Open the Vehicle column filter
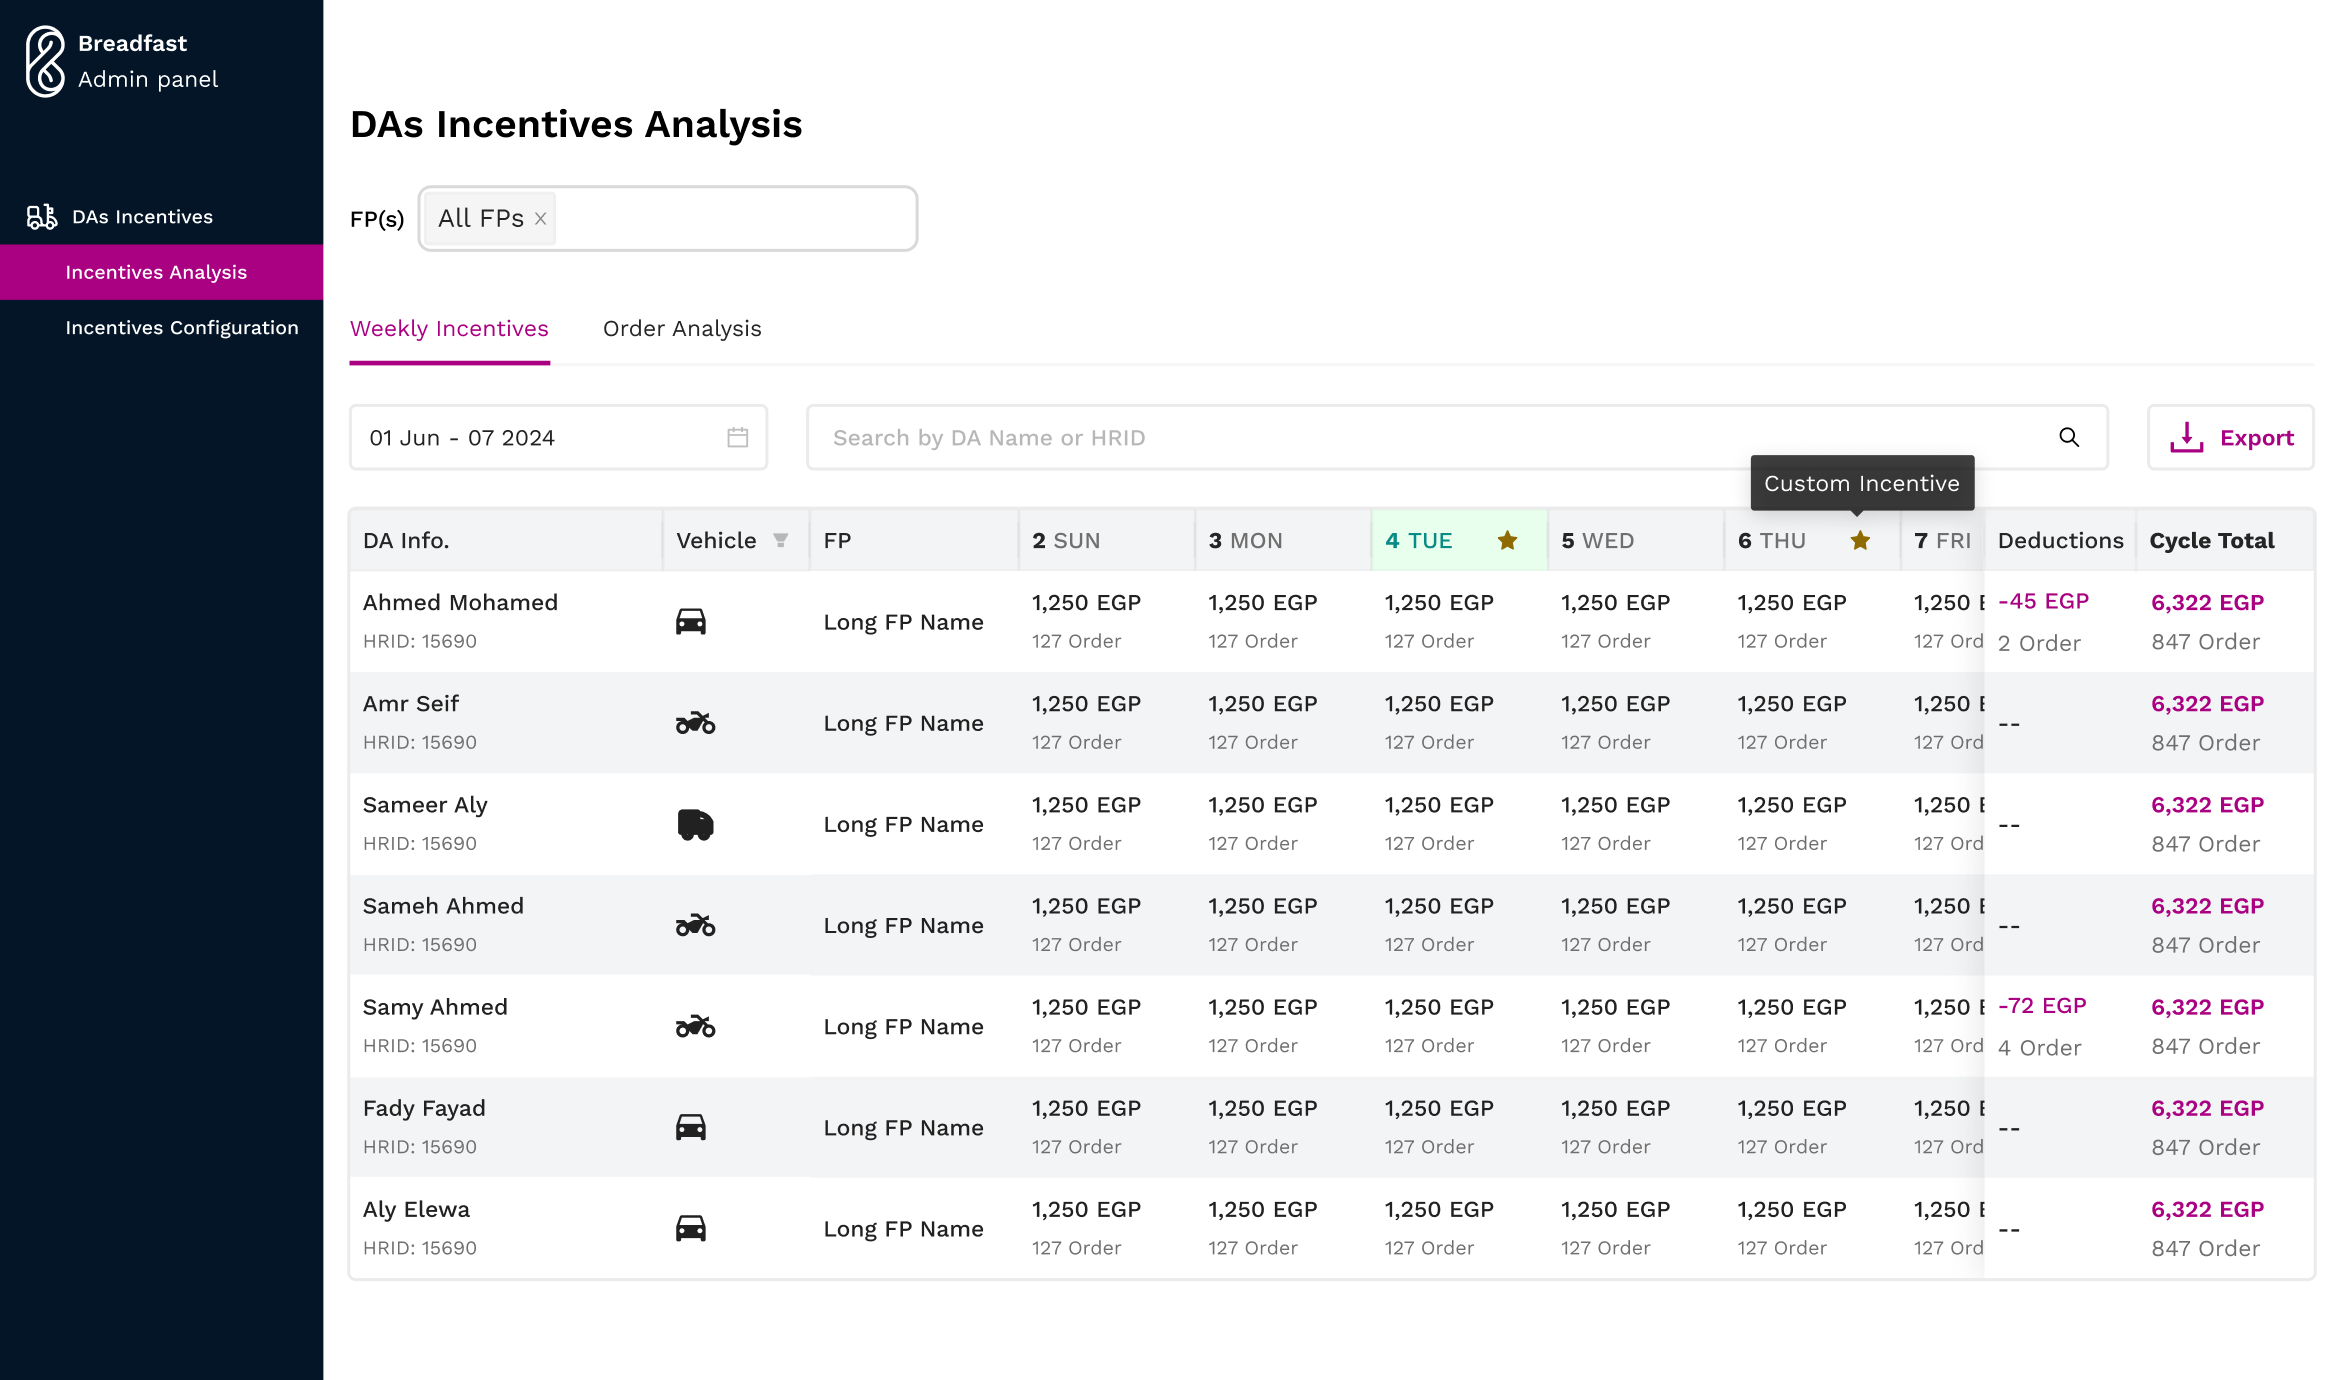The image size is (2352, 1380). coord(780,541)
